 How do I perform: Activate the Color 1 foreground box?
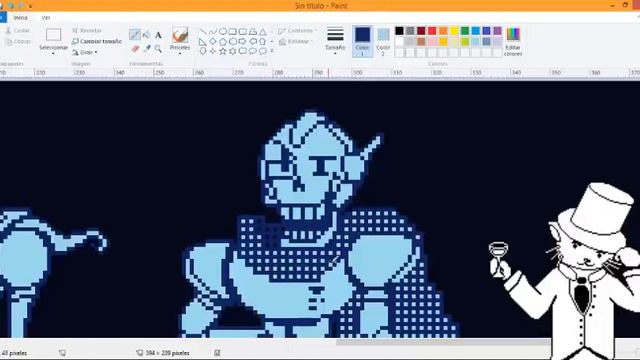[362, 41]
